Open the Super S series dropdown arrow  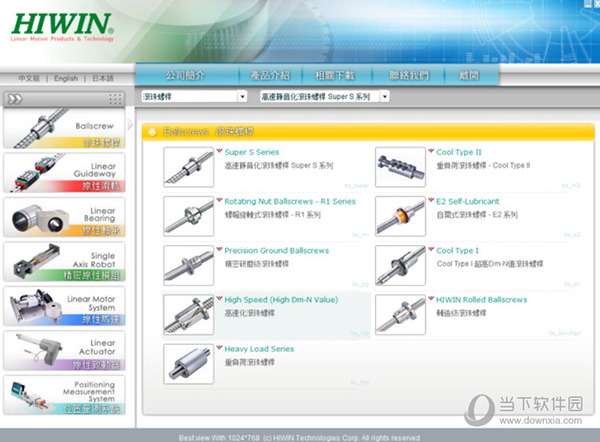click(x=385, y=96)
